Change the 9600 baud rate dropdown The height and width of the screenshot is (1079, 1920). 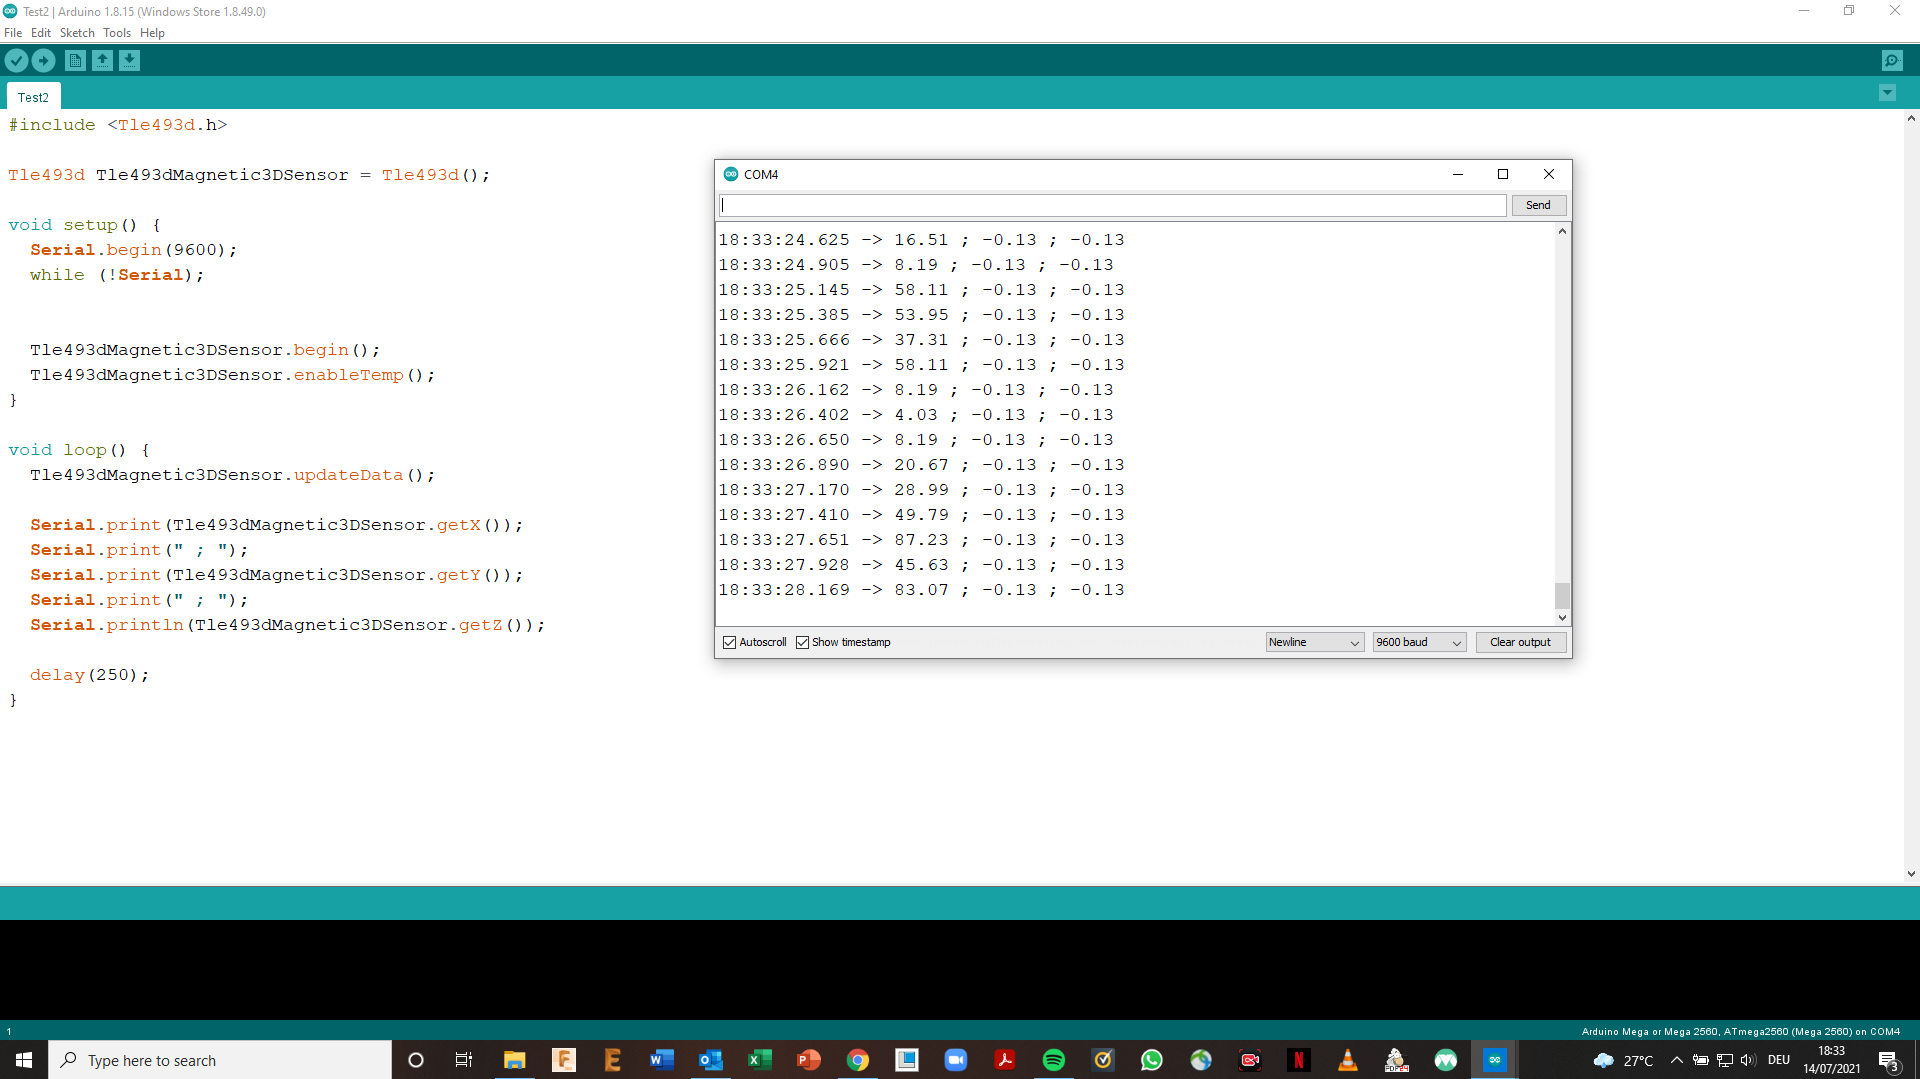click(x=1418, y=642)
